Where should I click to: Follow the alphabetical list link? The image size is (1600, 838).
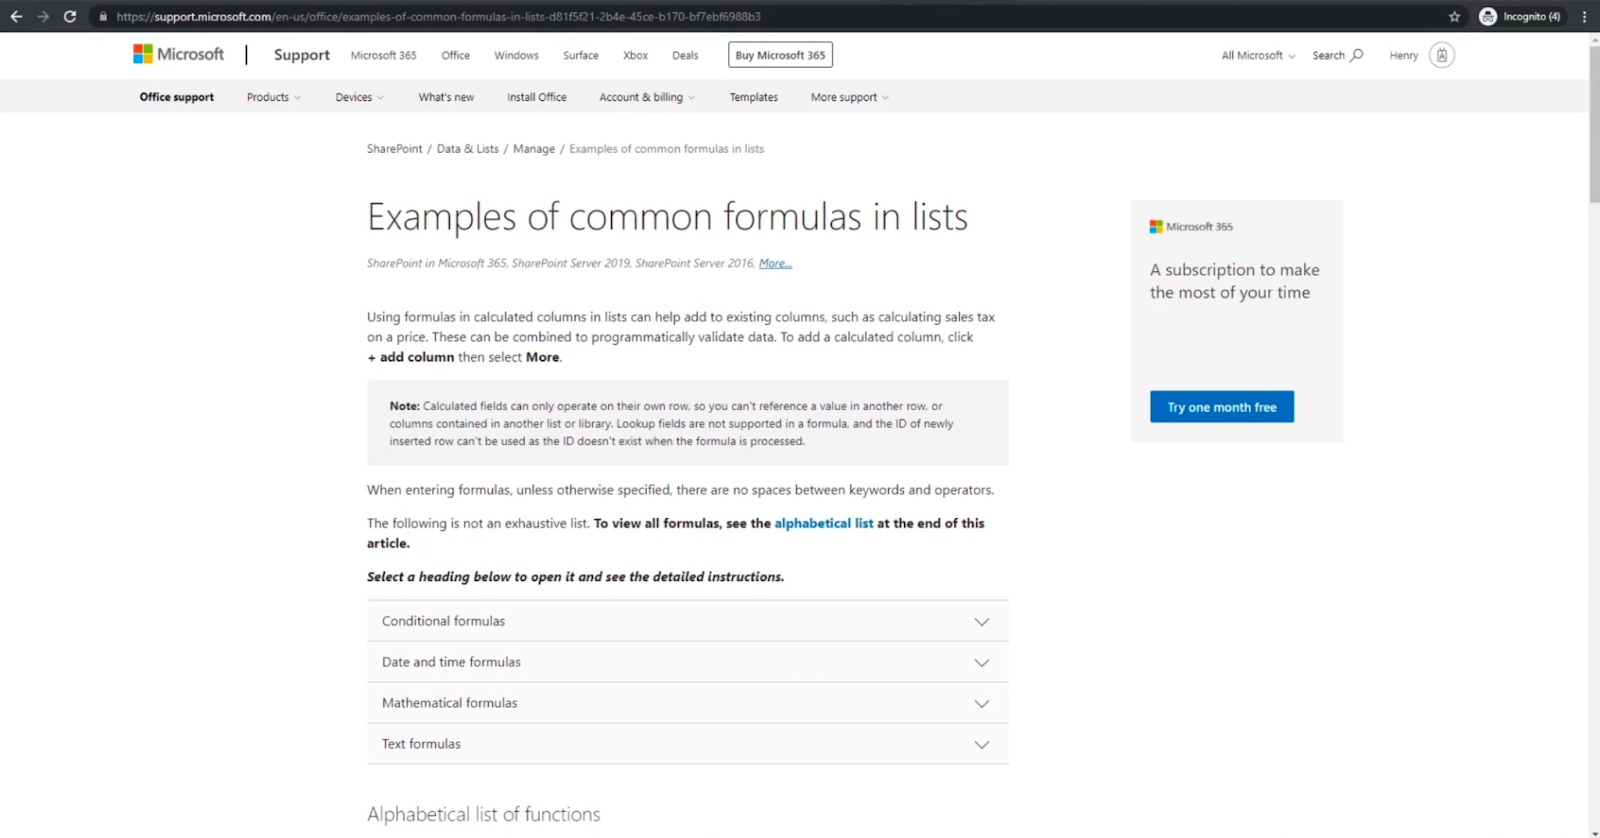(823, 523)
